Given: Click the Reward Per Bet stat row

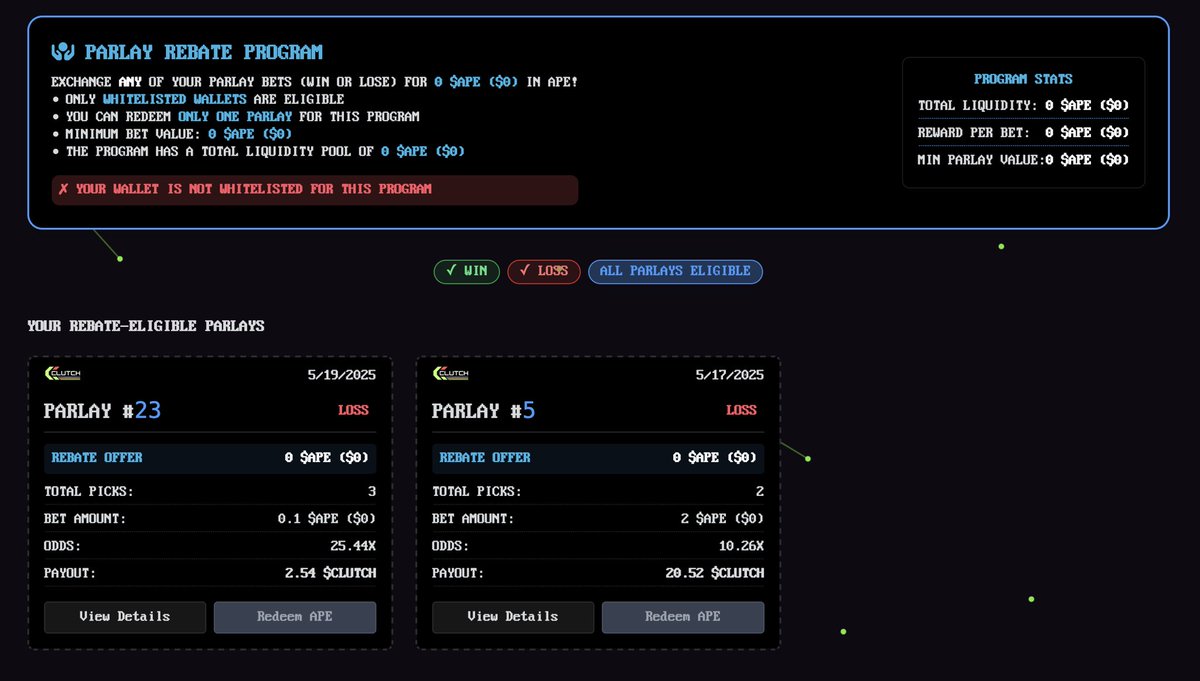Looking at the screenshot, I should coord(1023,132).
